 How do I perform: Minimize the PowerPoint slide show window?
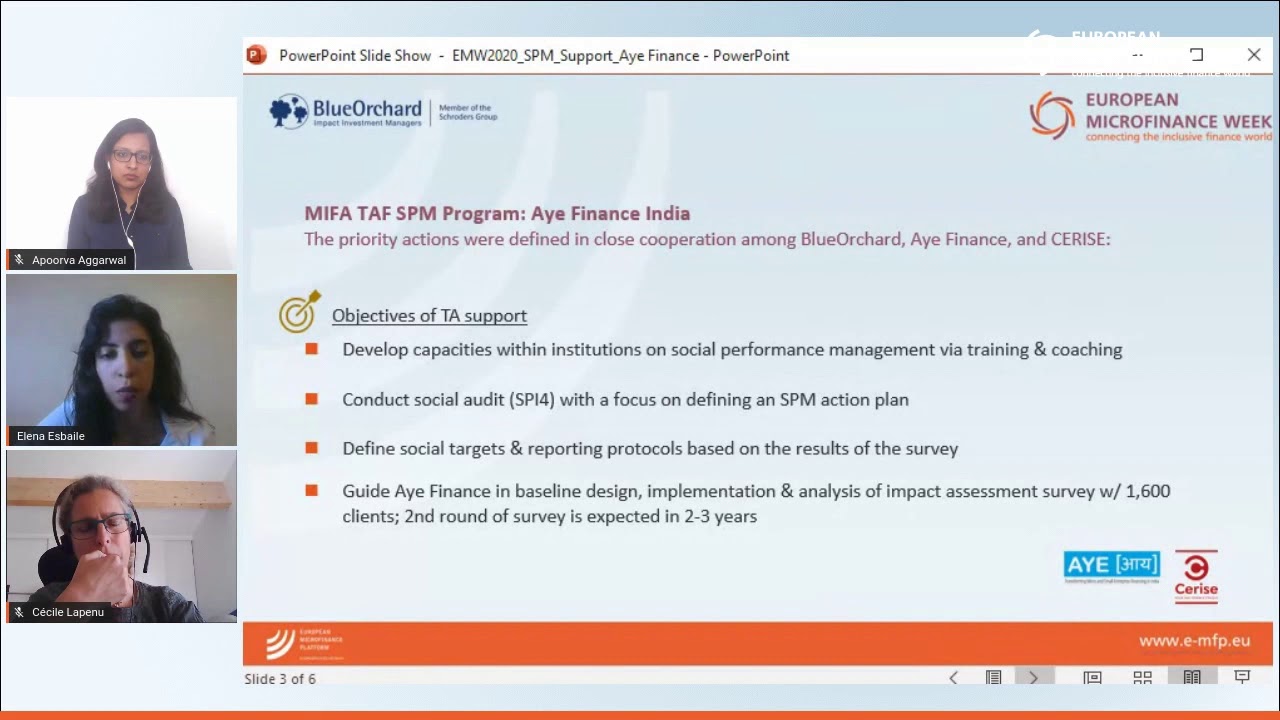pos(1139,55)
